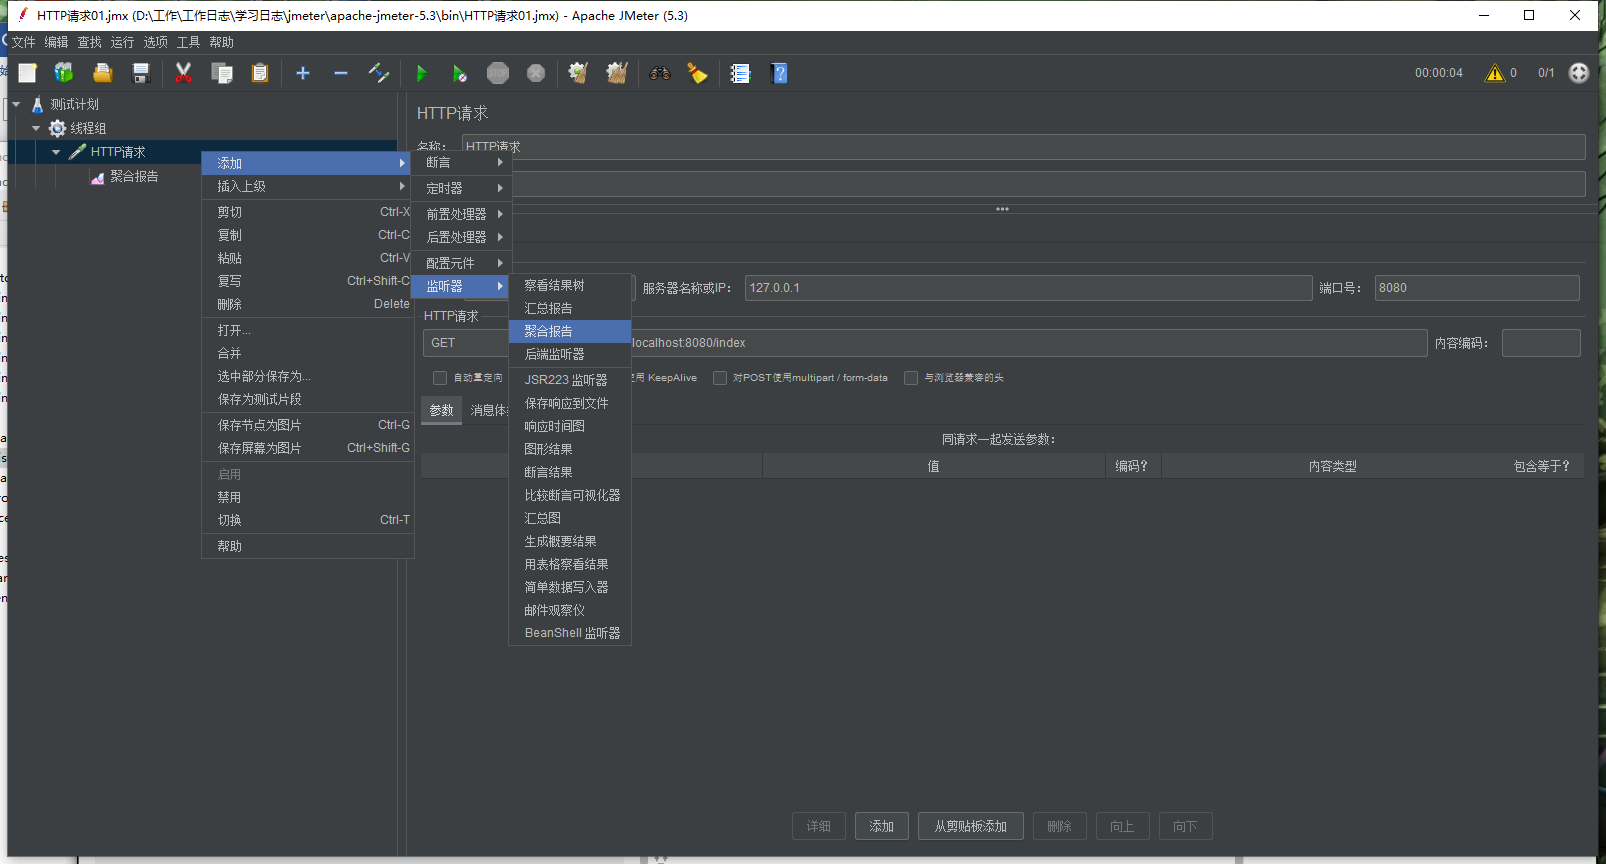Click 禁用 in the context menu
The width and height of the screenshot is (1606, 864).
pos(308,497)
